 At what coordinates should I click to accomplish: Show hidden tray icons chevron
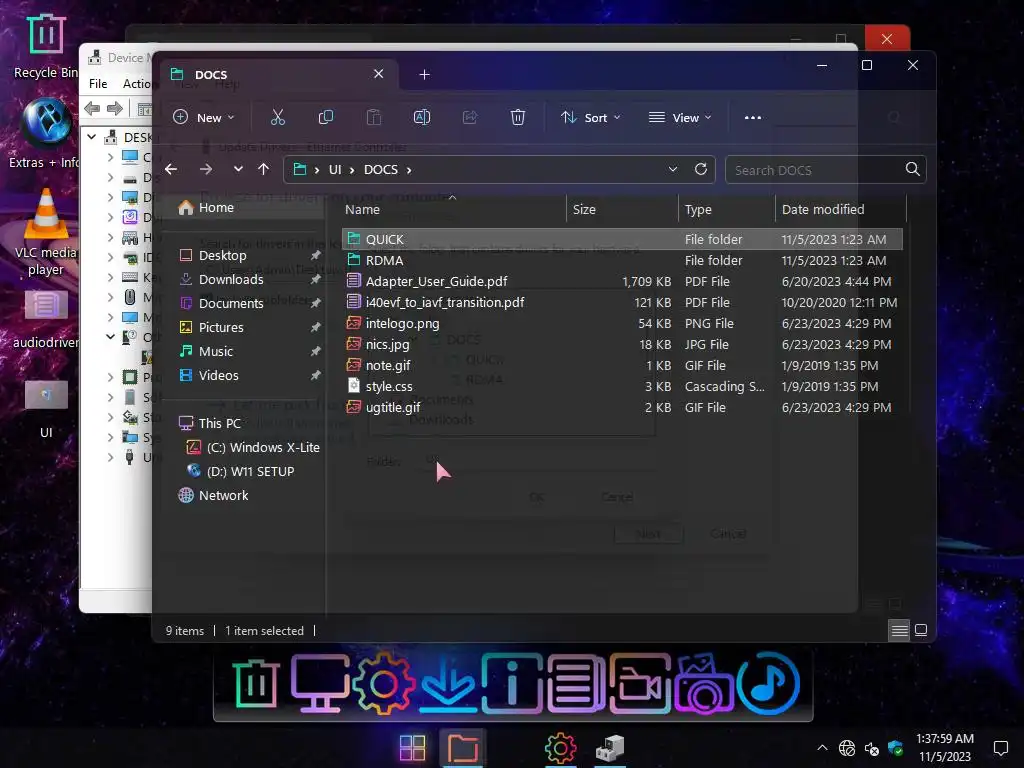coord(822,748)
